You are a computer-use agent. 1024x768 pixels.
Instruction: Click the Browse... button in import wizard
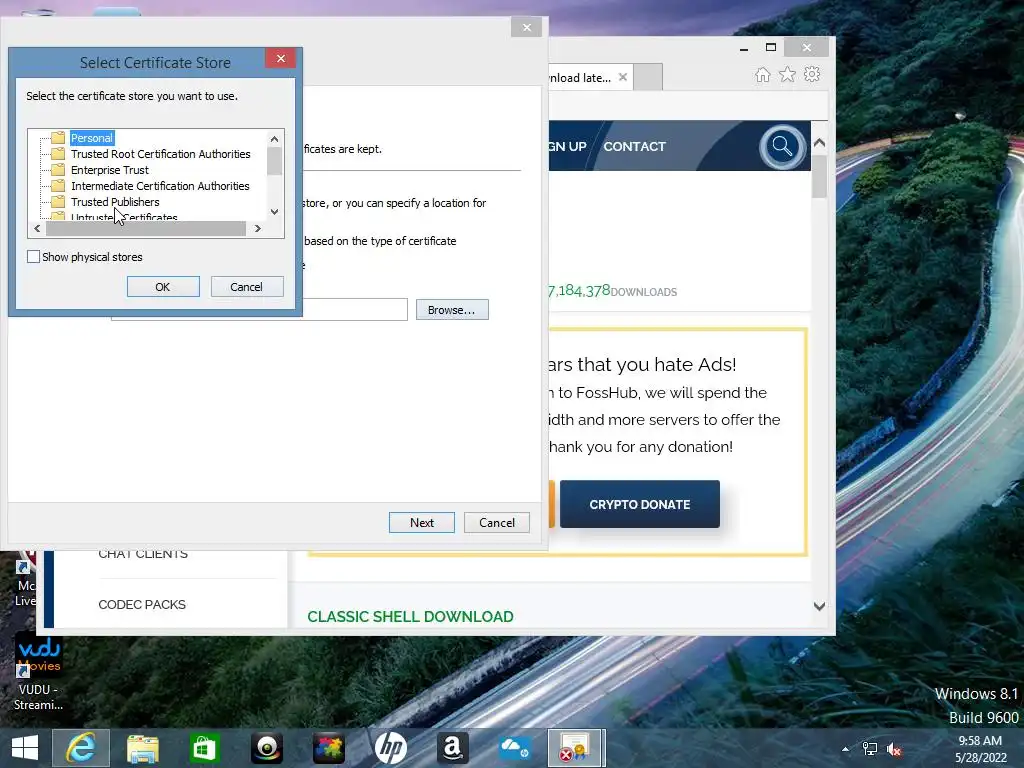pos(452,310)
